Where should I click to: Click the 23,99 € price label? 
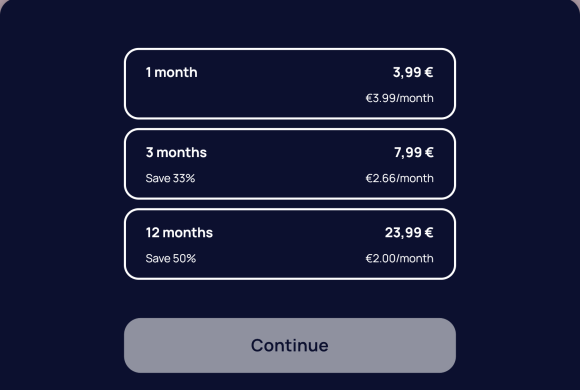[x=409, y=233]
